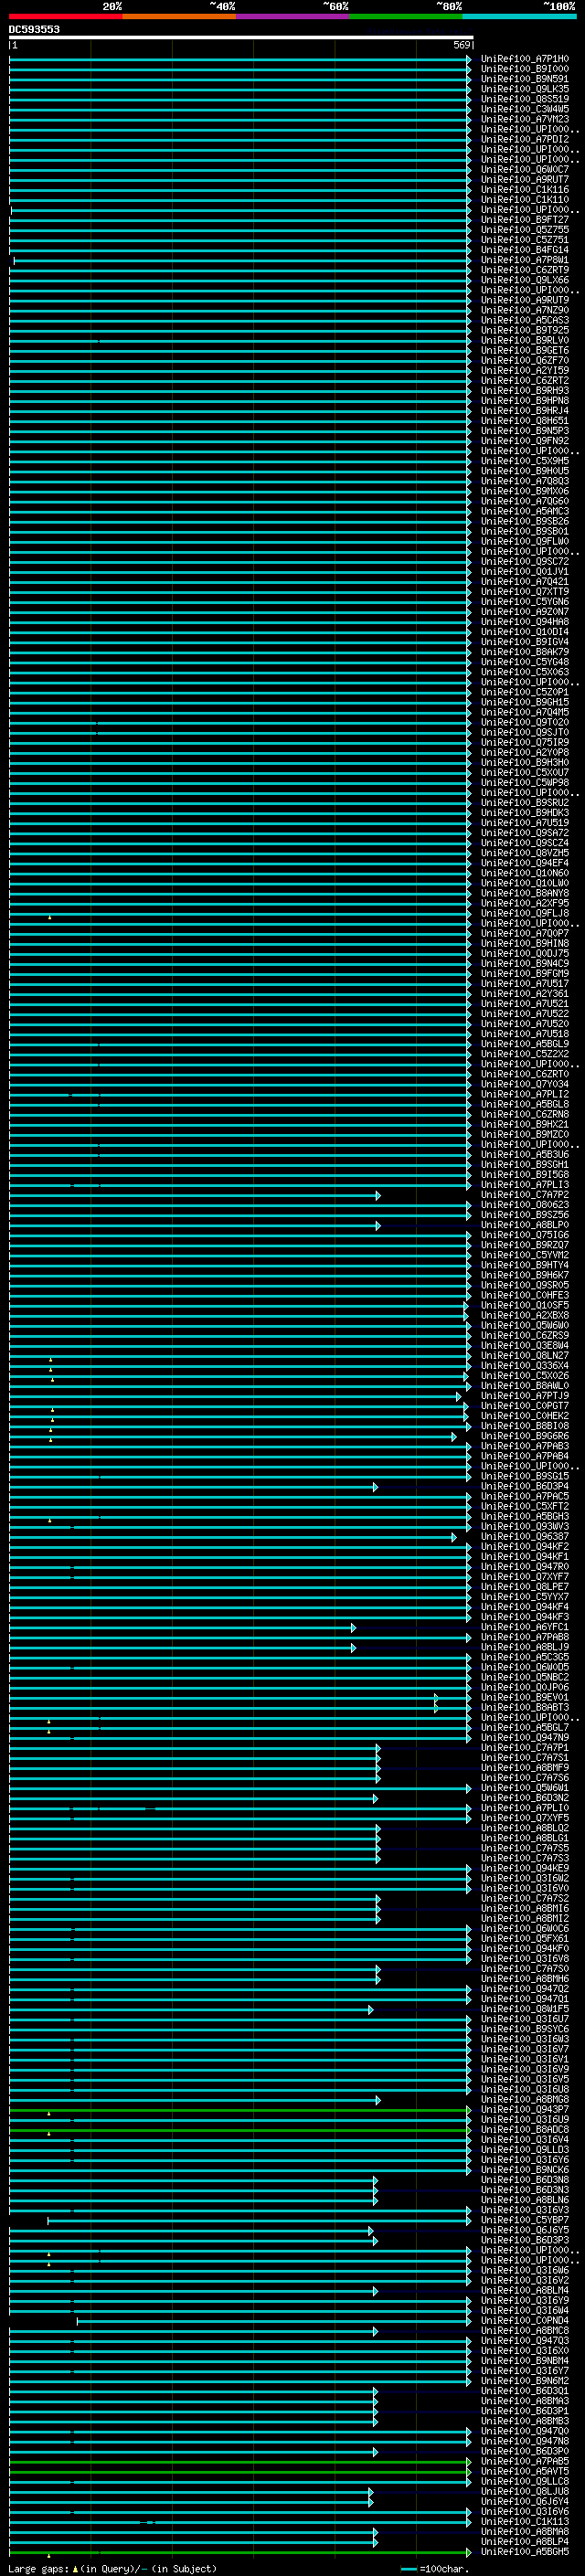Select hit label UniRef100_A8BMC8
The height and width of the screenshot is (2576, 585).
[525, 2330]
